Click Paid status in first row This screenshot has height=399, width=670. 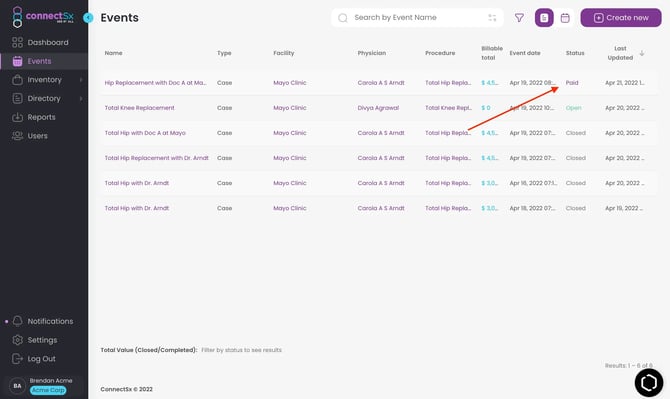tap(572, 82)
